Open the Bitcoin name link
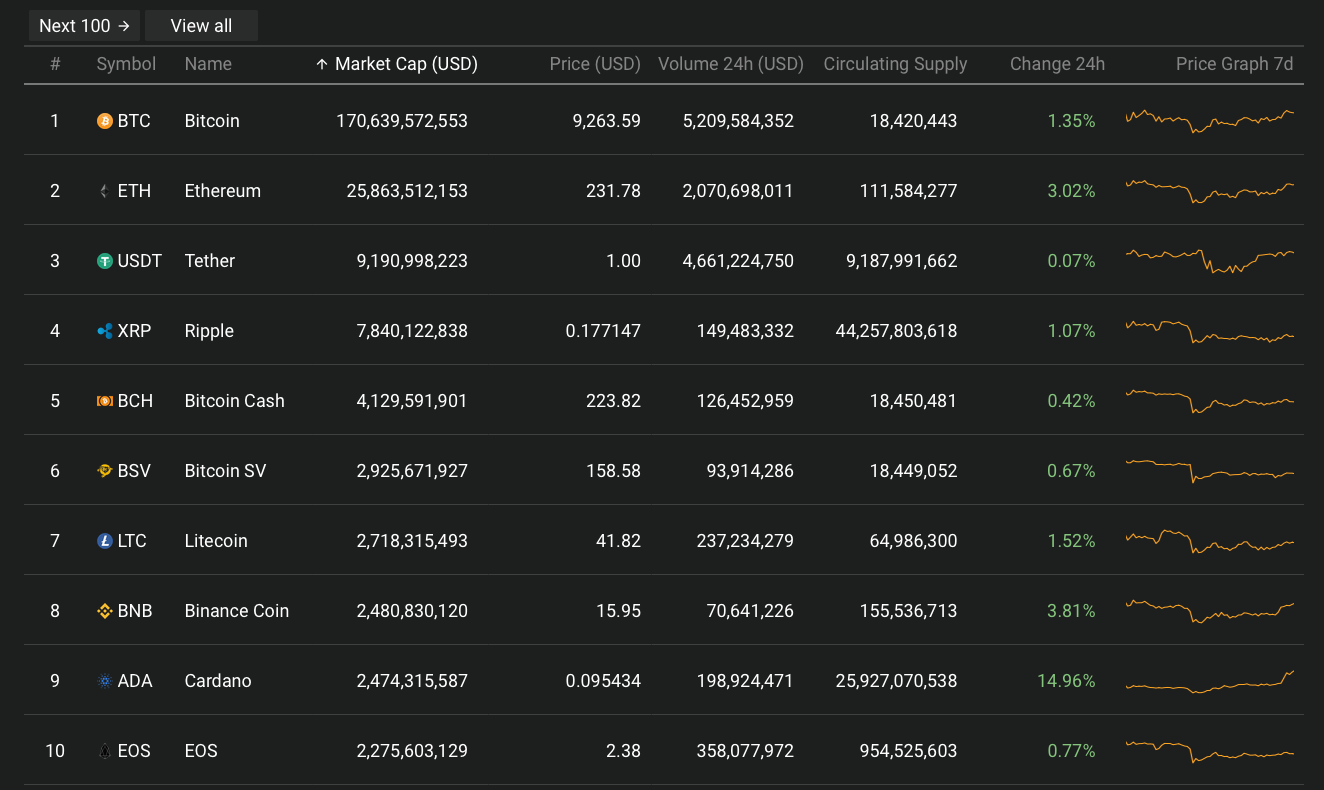 212,121
